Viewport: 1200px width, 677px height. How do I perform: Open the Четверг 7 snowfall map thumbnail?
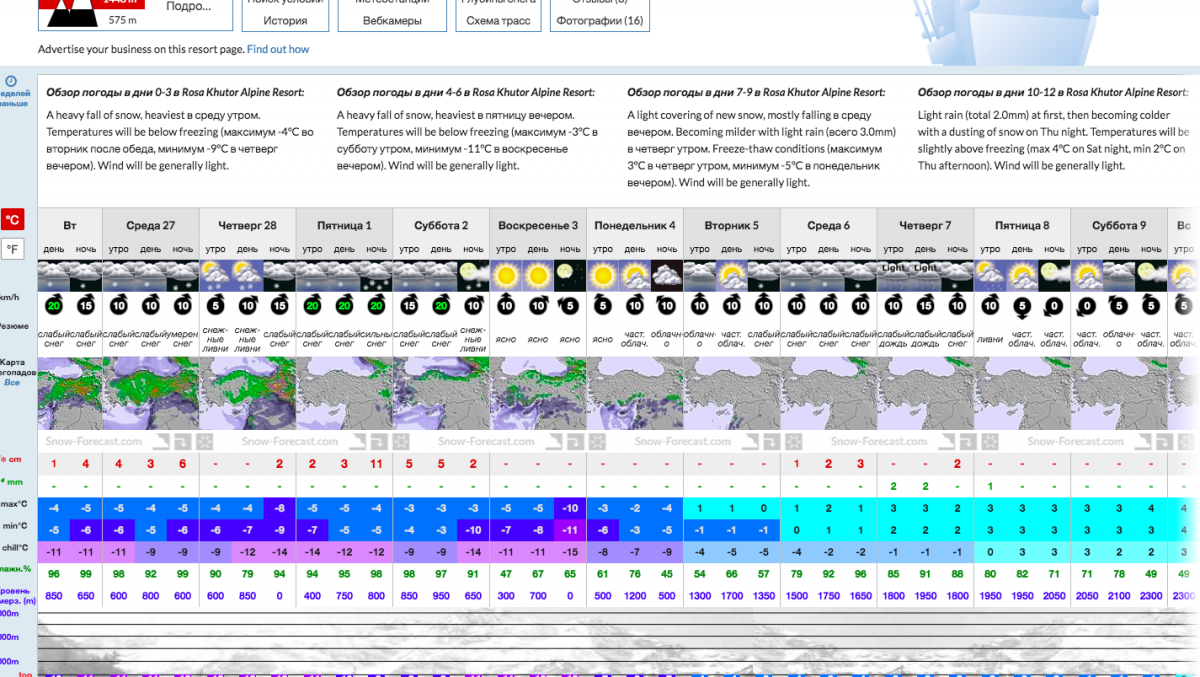[x=925, y=394]
